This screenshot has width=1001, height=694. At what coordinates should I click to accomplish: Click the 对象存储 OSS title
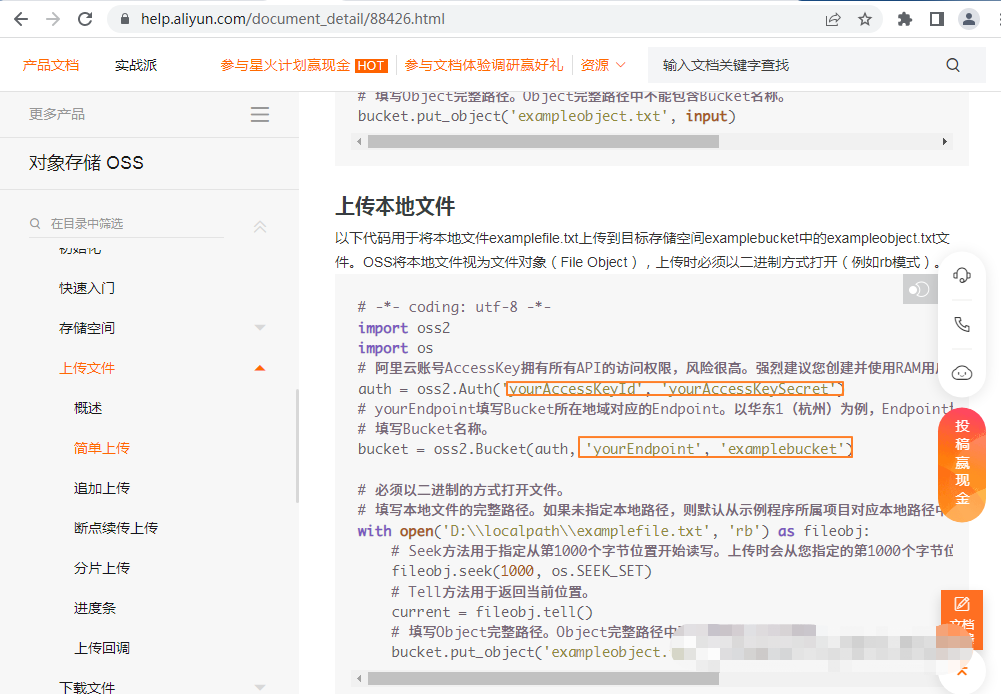(86, 163)
